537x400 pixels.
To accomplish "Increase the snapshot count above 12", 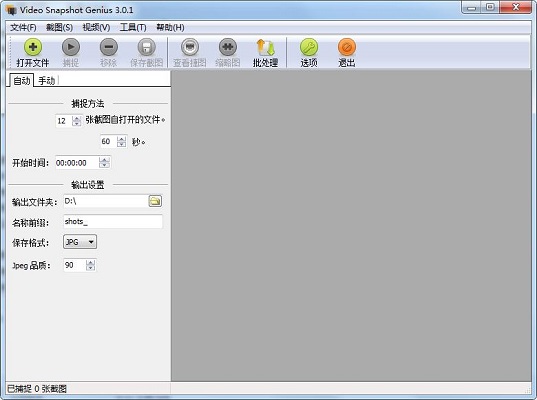I will pyautogui.click(x=77, y=118).
